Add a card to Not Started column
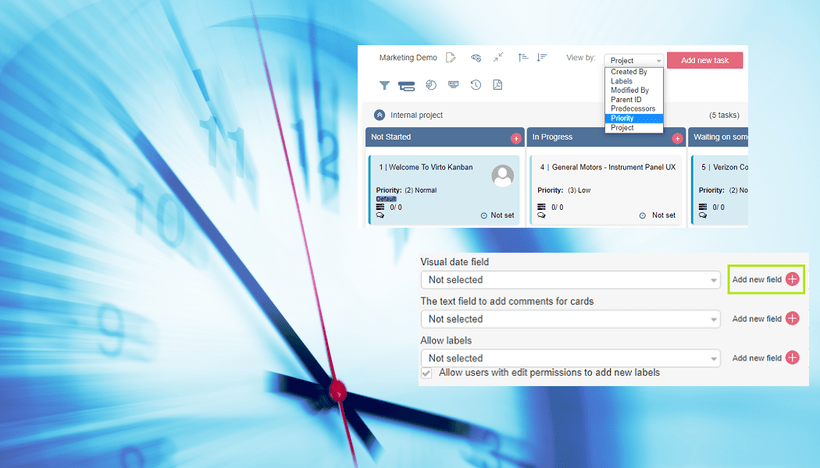This screenshot has width=820, height=468. coord(516,138)
